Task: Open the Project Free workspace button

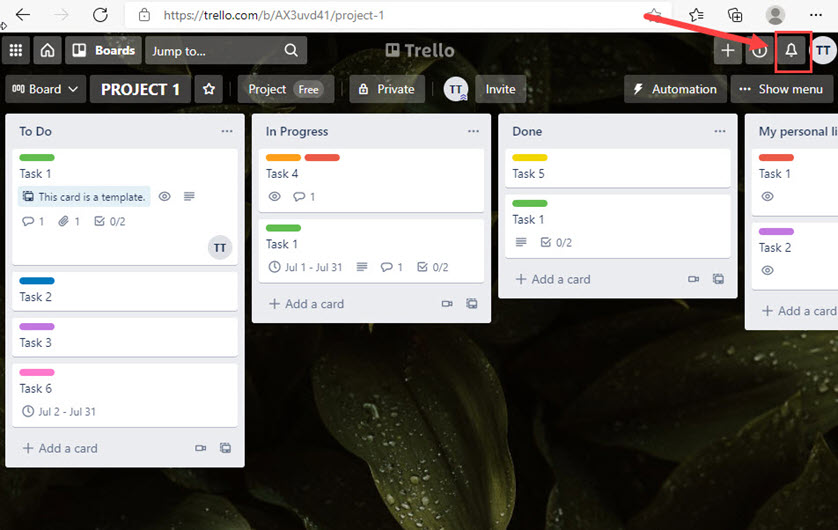Action: coord(285,89)
